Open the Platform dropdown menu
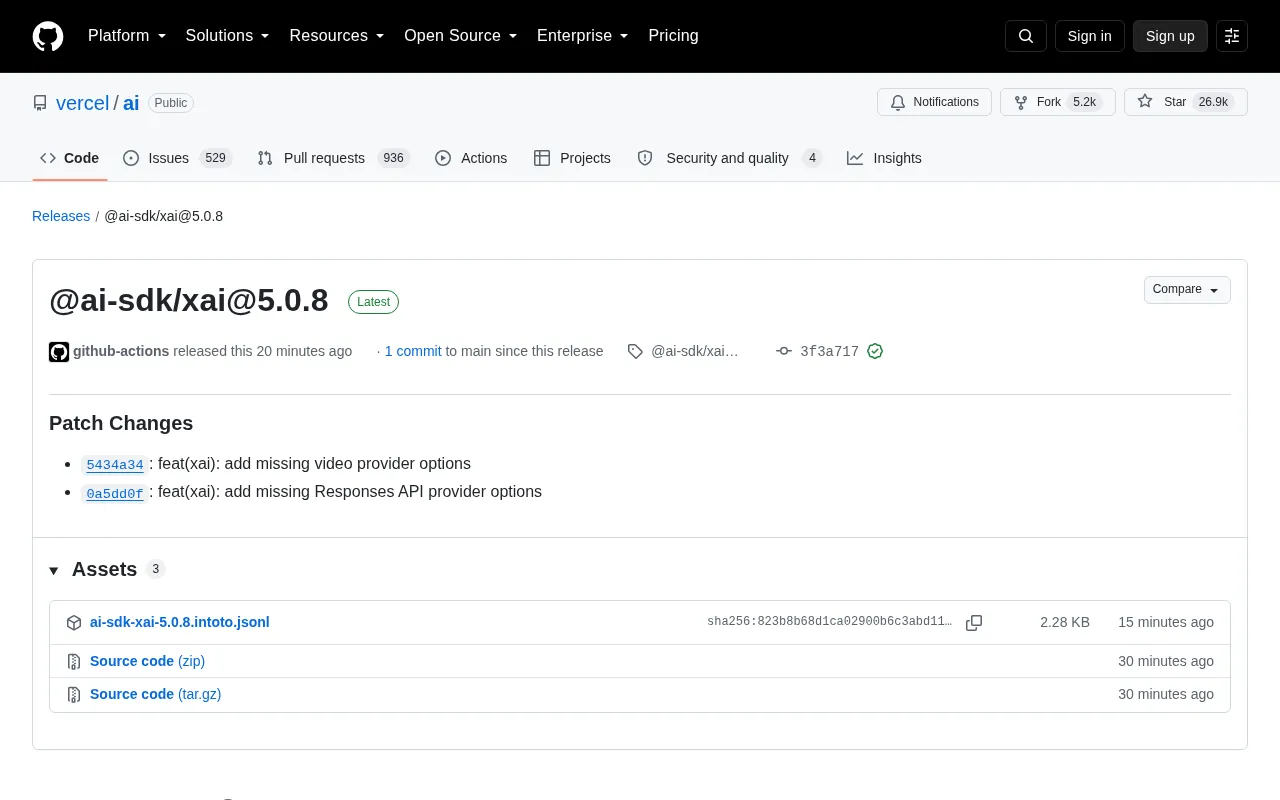The image size is (1280, 800). coord(127,36)
